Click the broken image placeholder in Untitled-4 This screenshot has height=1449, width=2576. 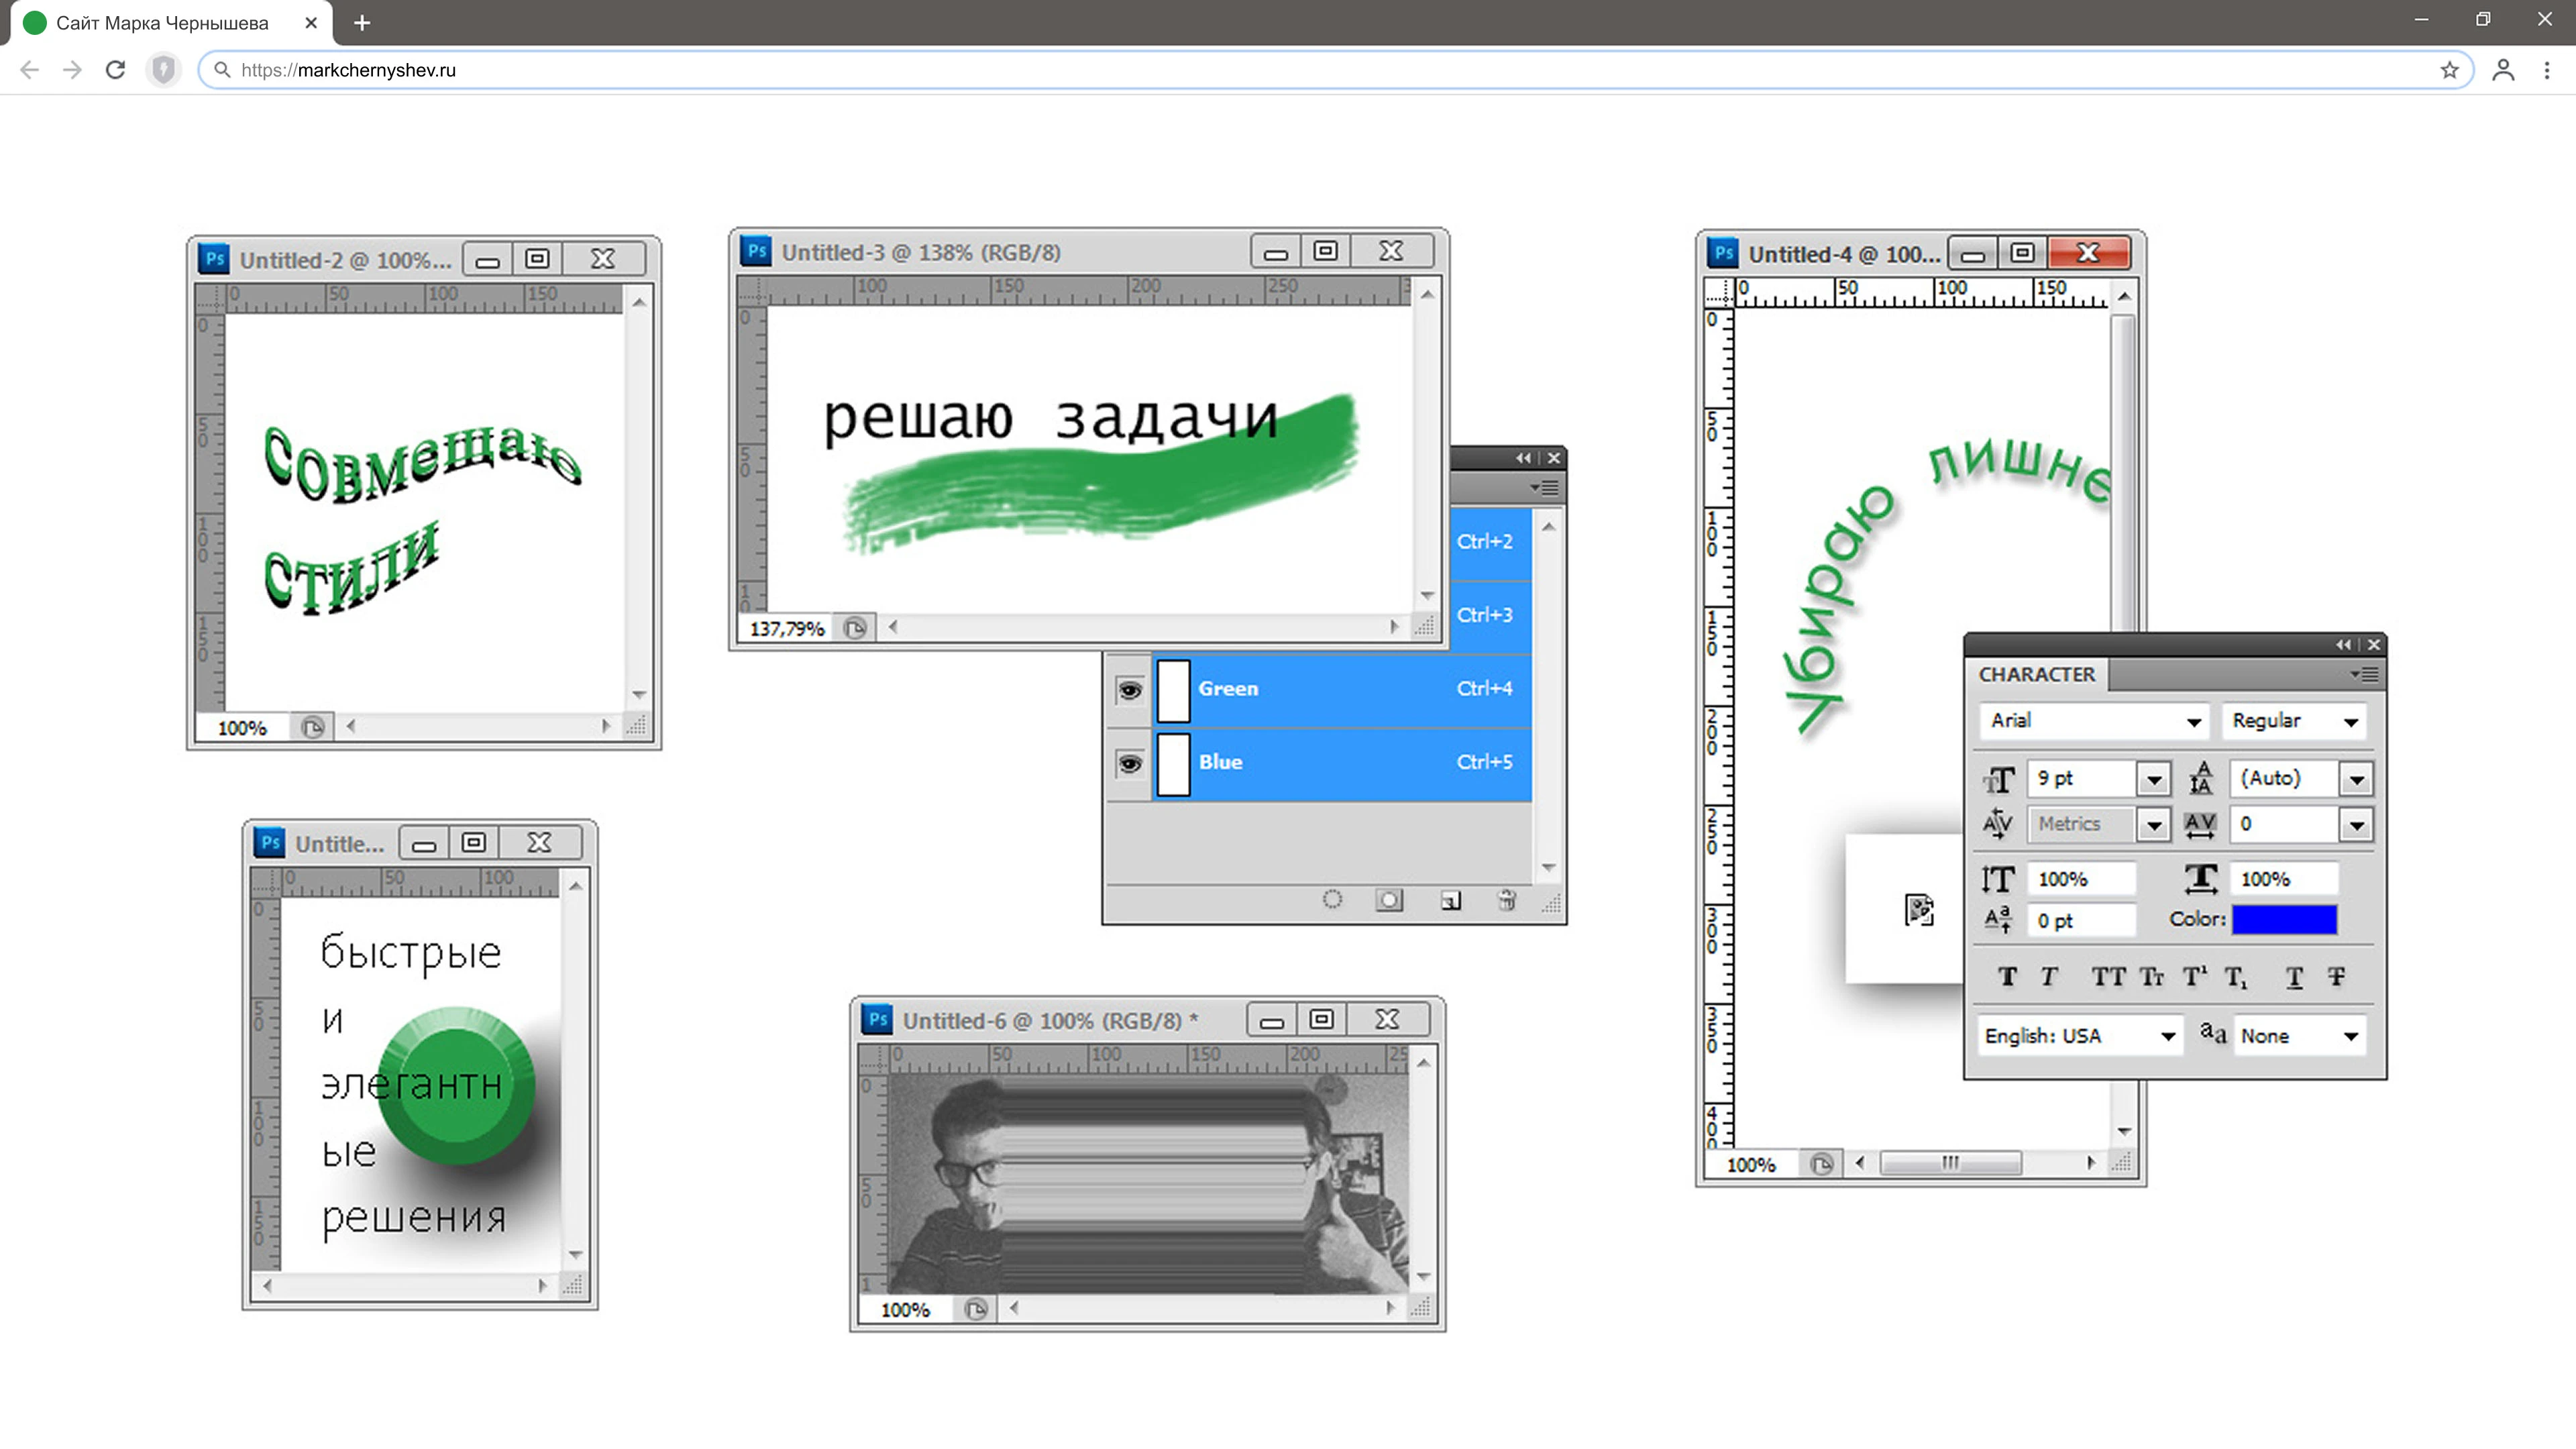[x=1919, y=909]
